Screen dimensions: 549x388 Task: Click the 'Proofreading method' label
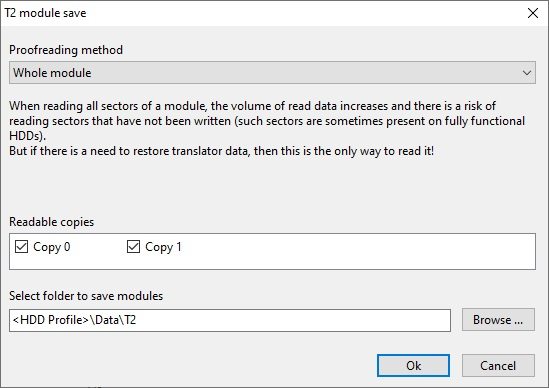66,50
